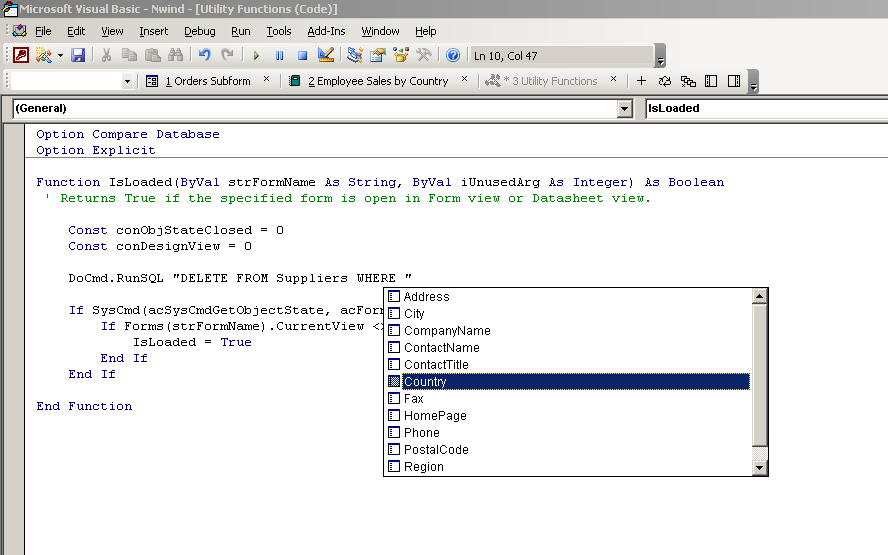
Task: Switch to the Orders Subform tab
Action: [x=207, y=81]
